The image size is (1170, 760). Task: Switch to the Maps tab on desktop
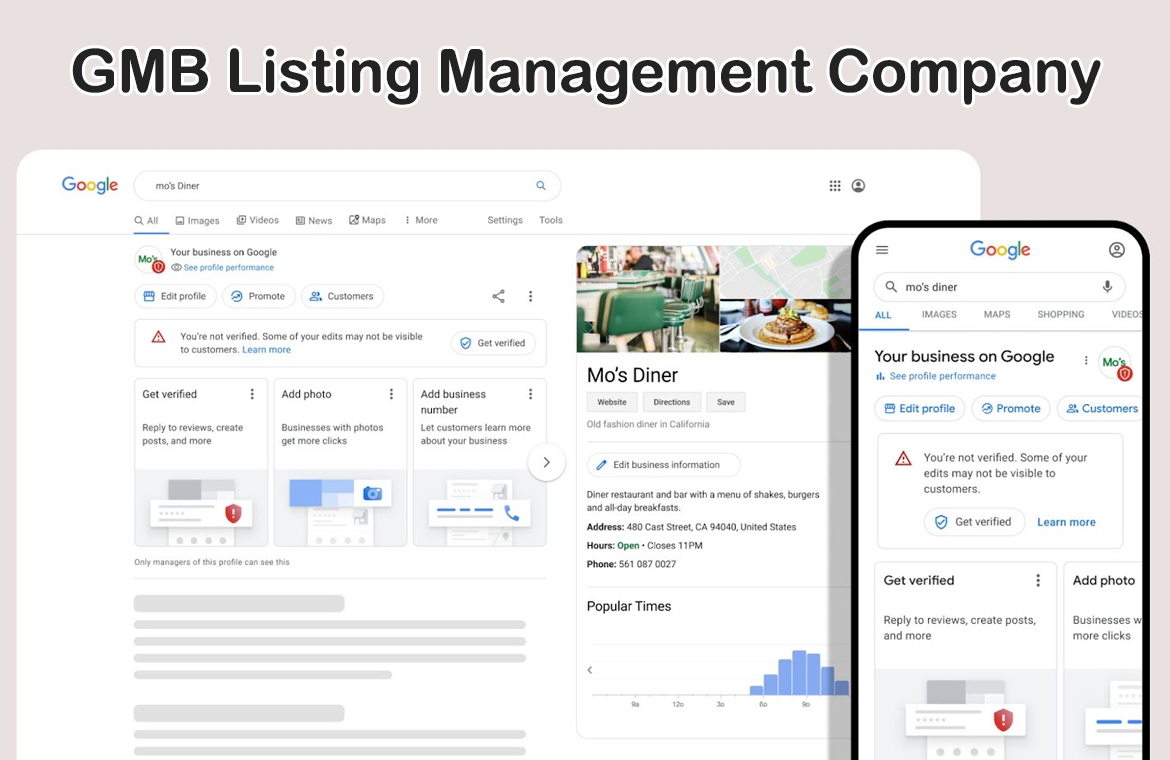tap(367, 220)
